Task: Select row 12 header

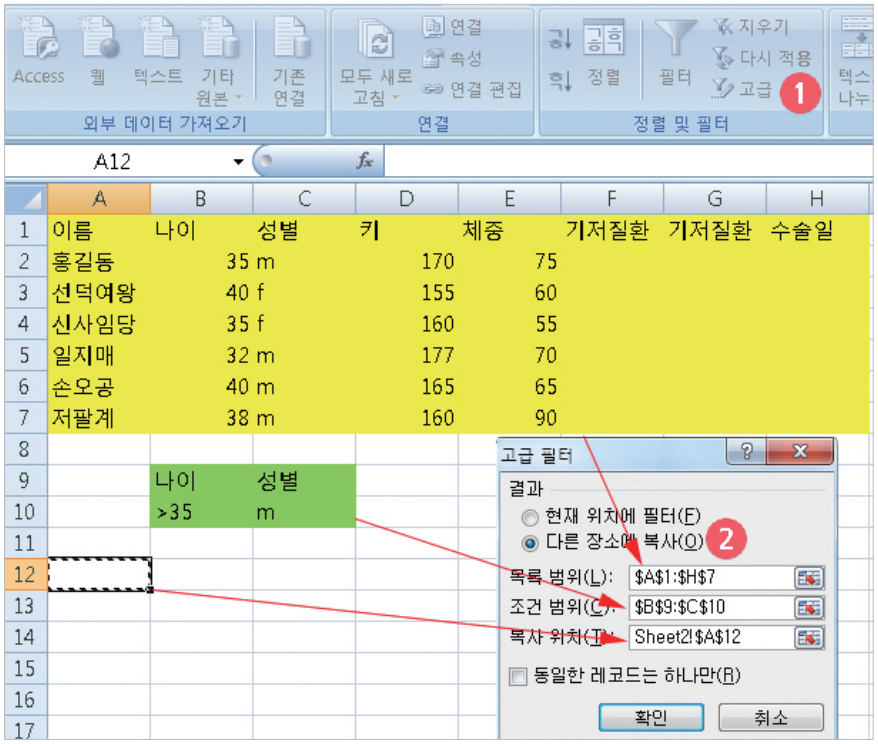Action: 26,574
